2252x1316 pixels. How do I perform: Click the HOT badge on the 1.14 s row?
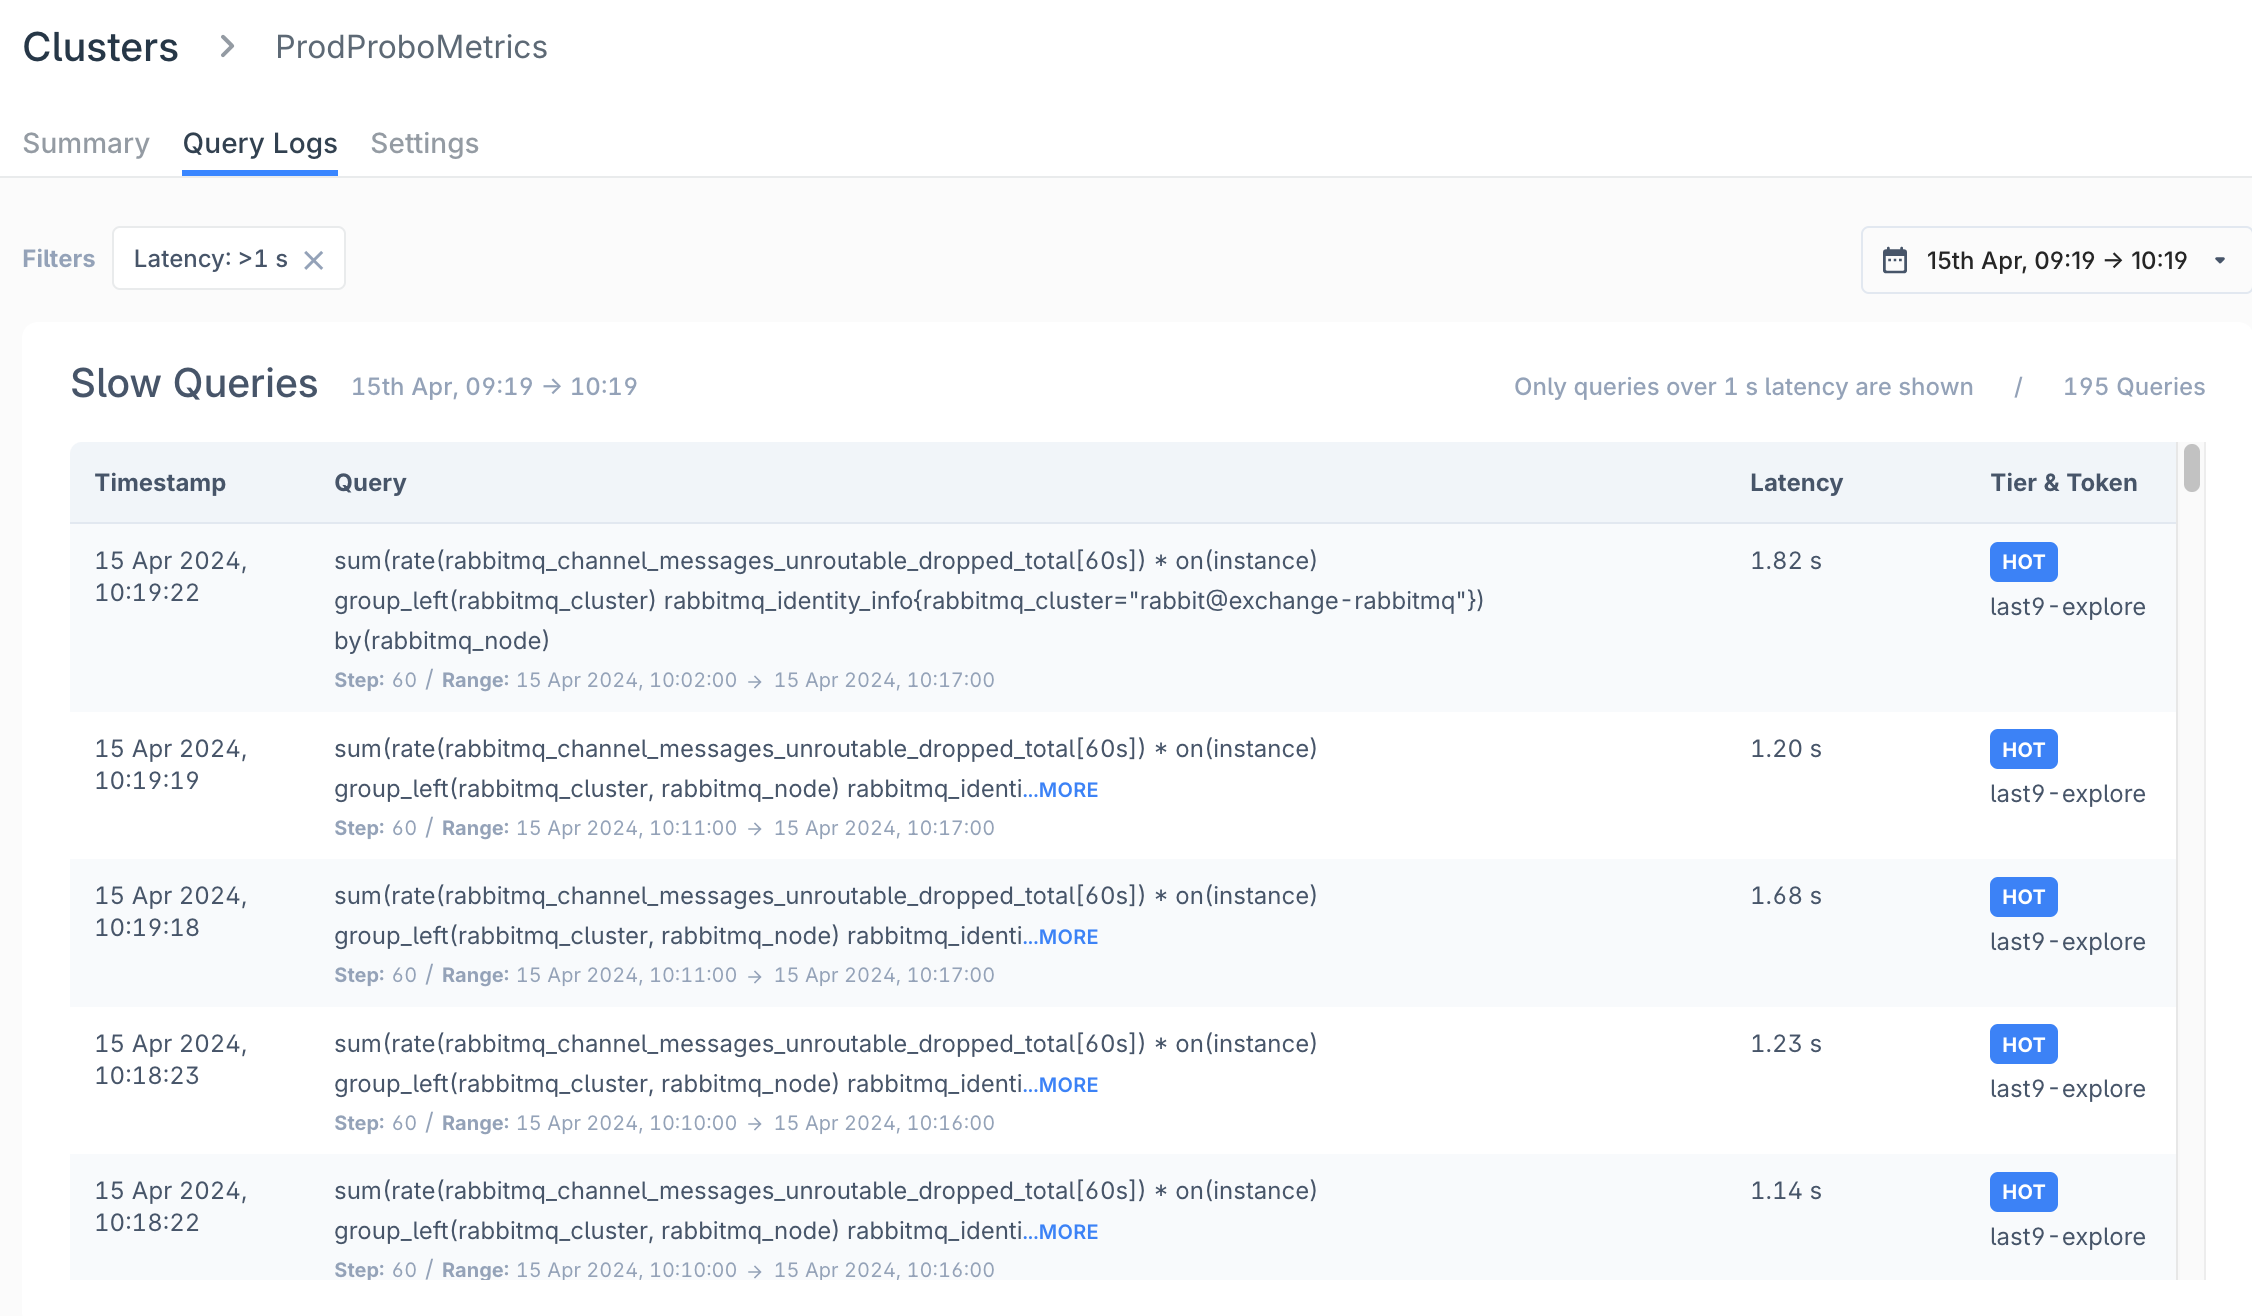click(2023, 1192)
